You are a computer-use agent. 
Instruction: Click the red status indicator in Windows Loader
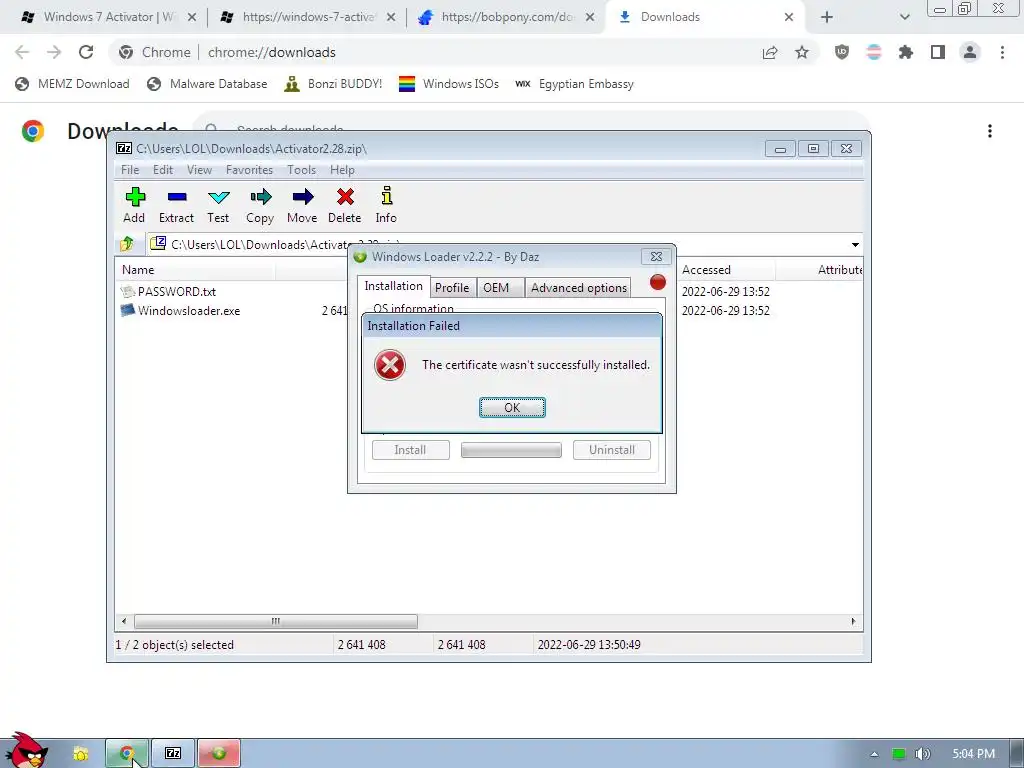point(658,282)
